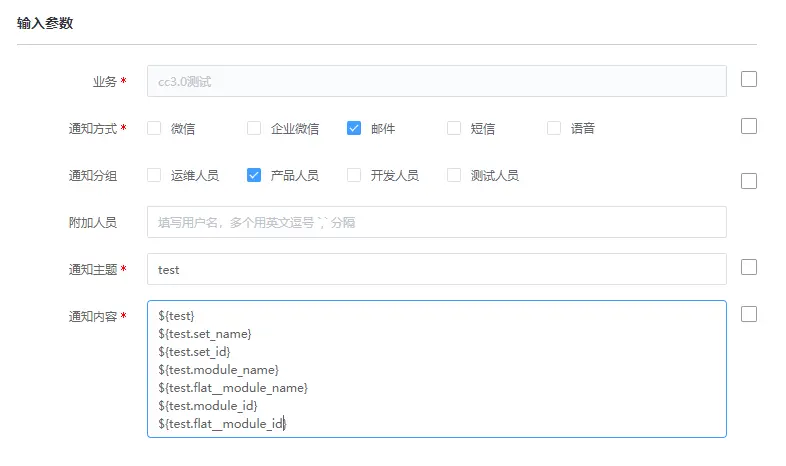This screenshot has height=466, width=786.
Task: Click the ${test.set_id} line in content
Action: pyautogui.click(x=194, y=352)
